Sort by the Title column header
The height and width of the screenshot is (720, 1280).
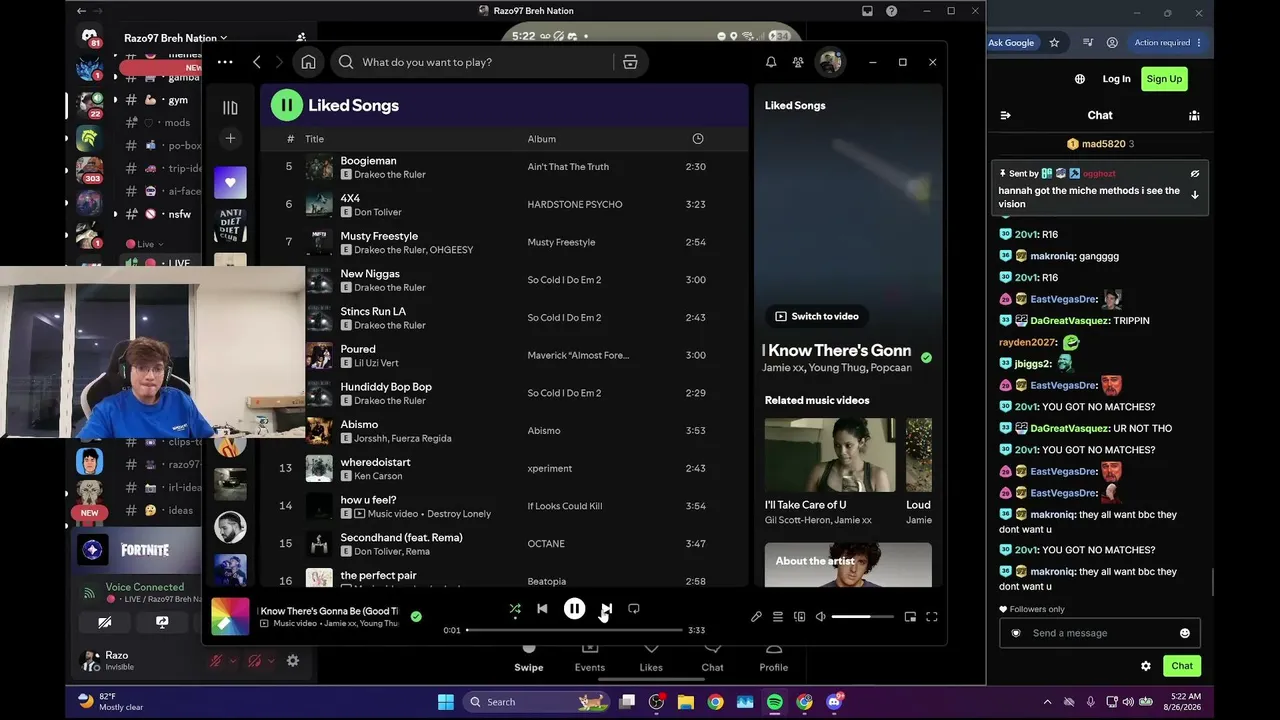pos(314,139)
